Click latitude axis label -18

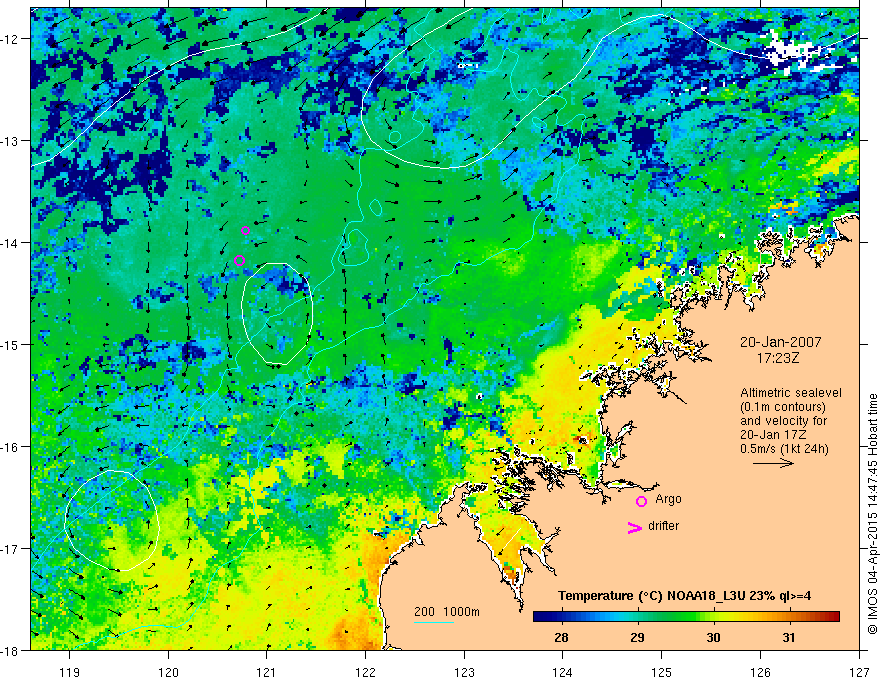tap(10, 650)
